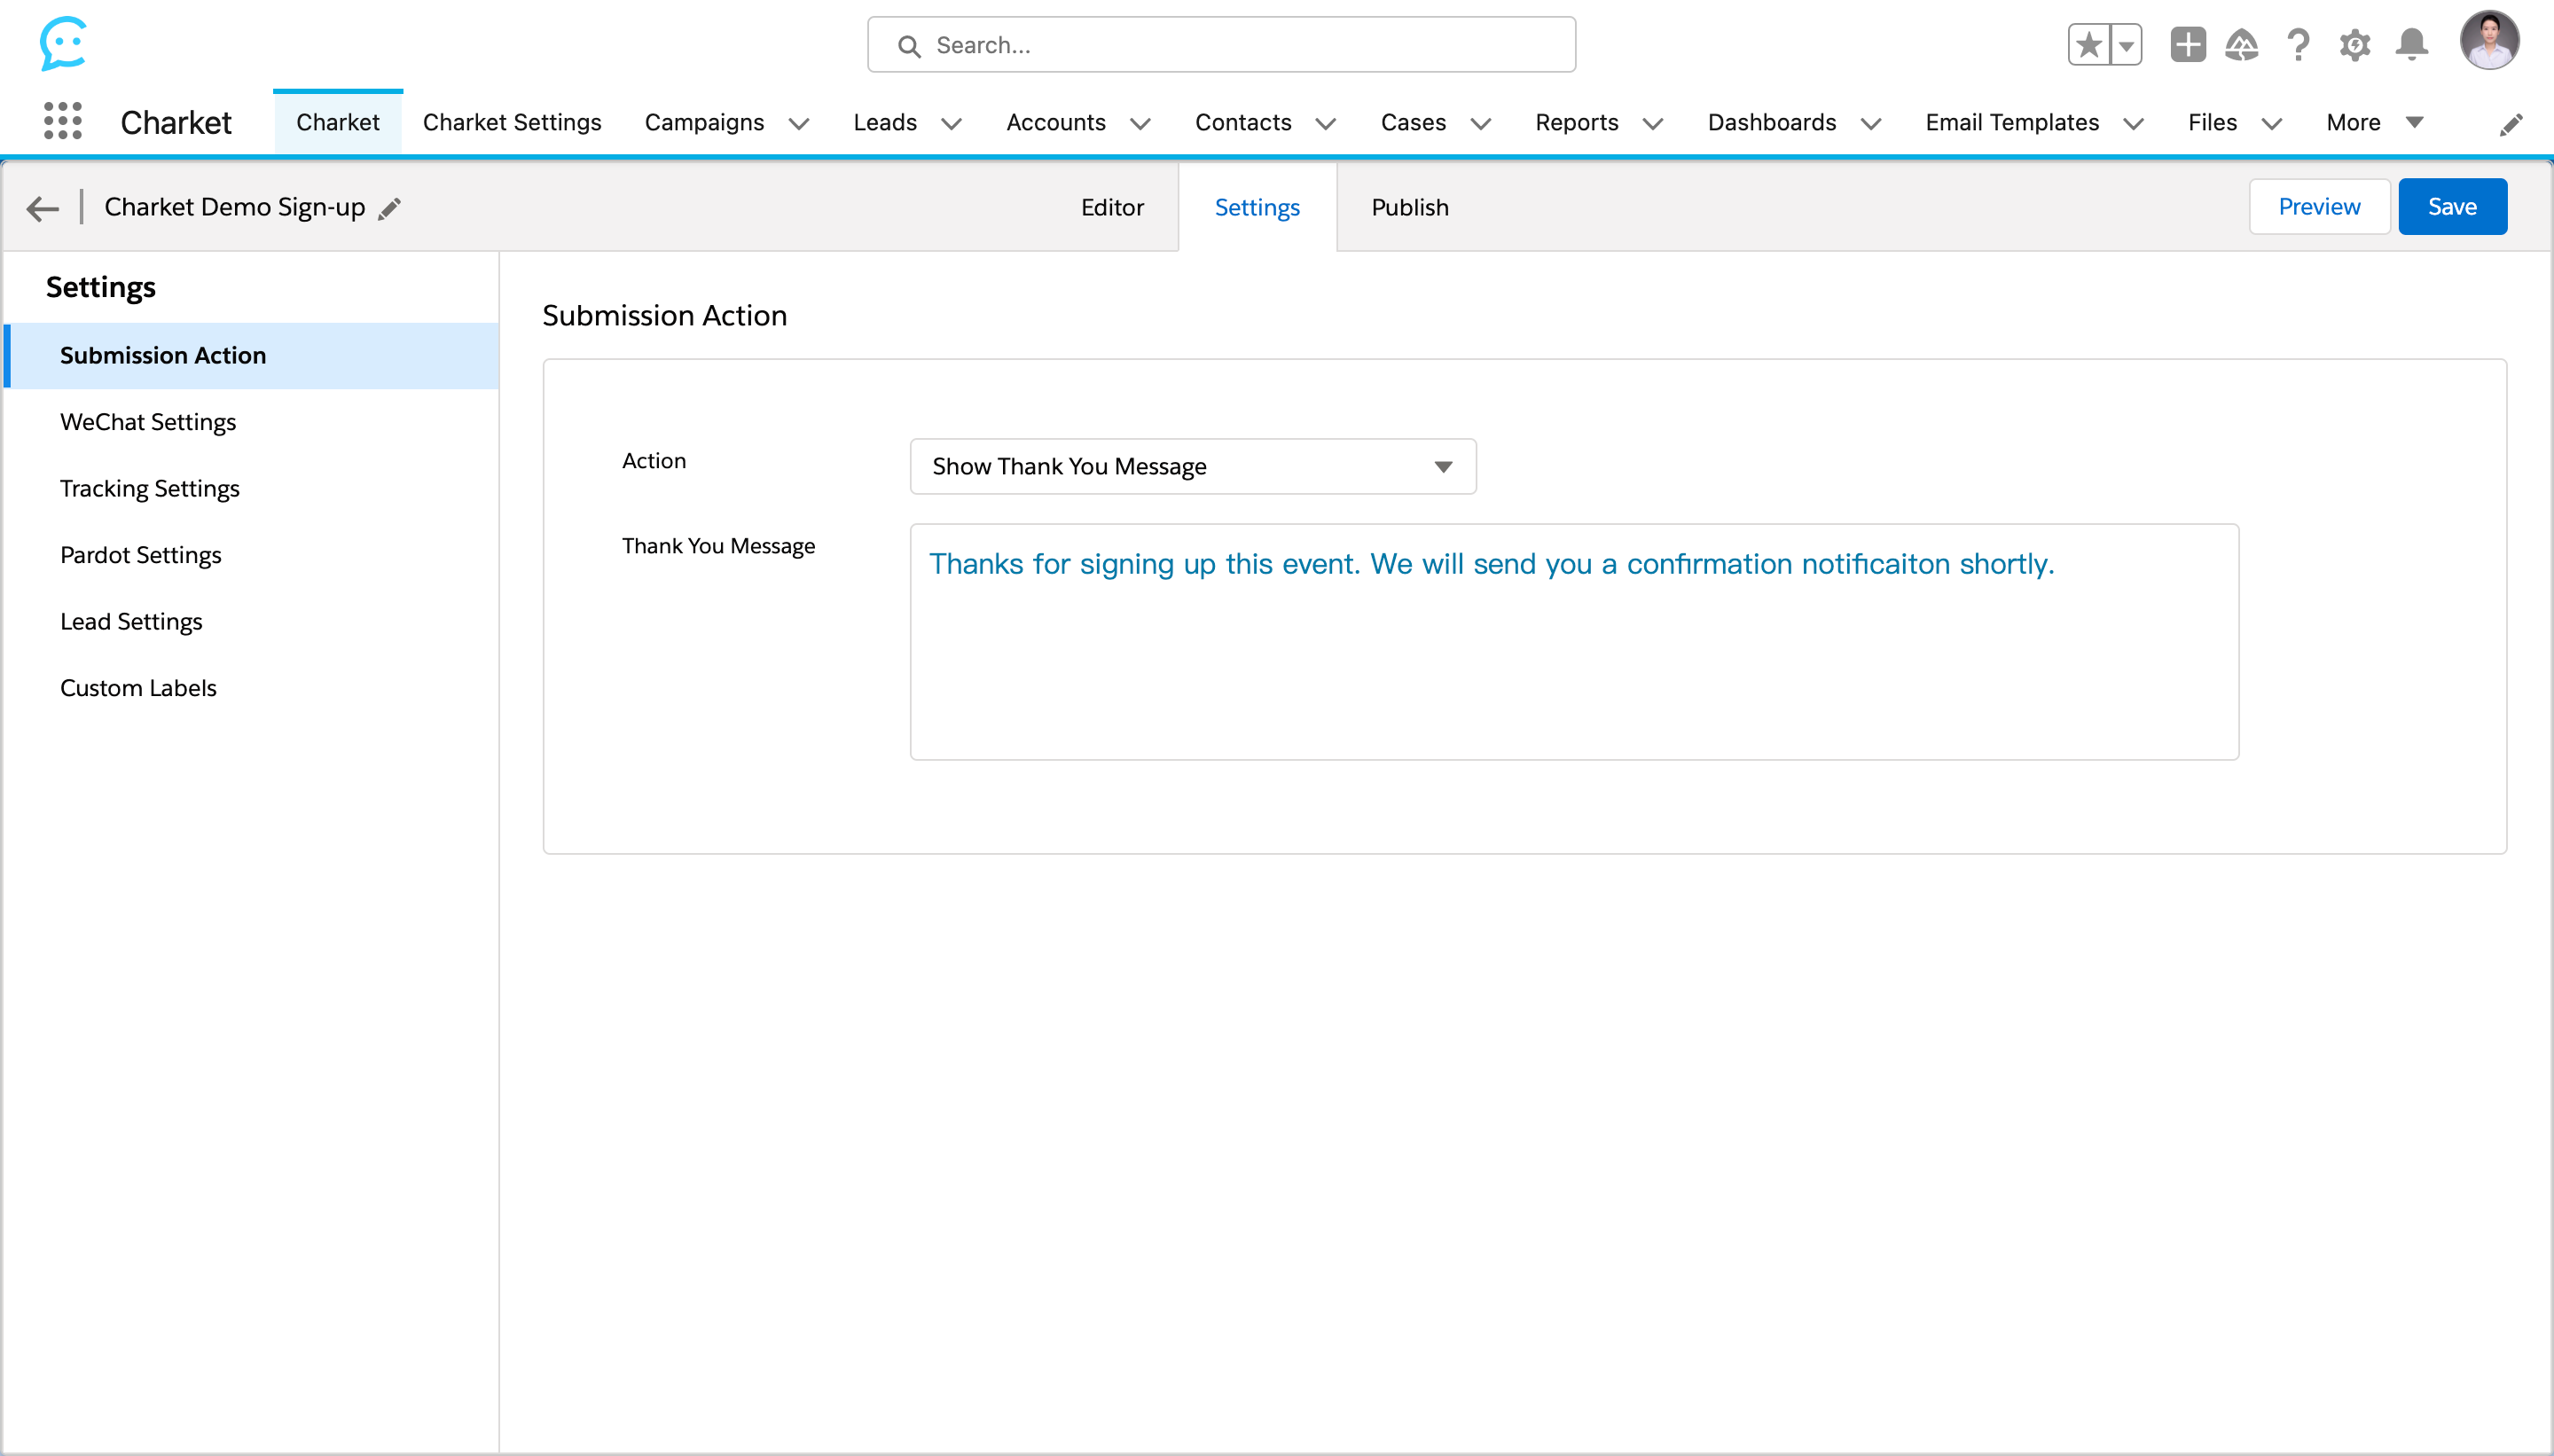
Task: Click the Charket Demo Sign-up title
Action: point(235,207)
